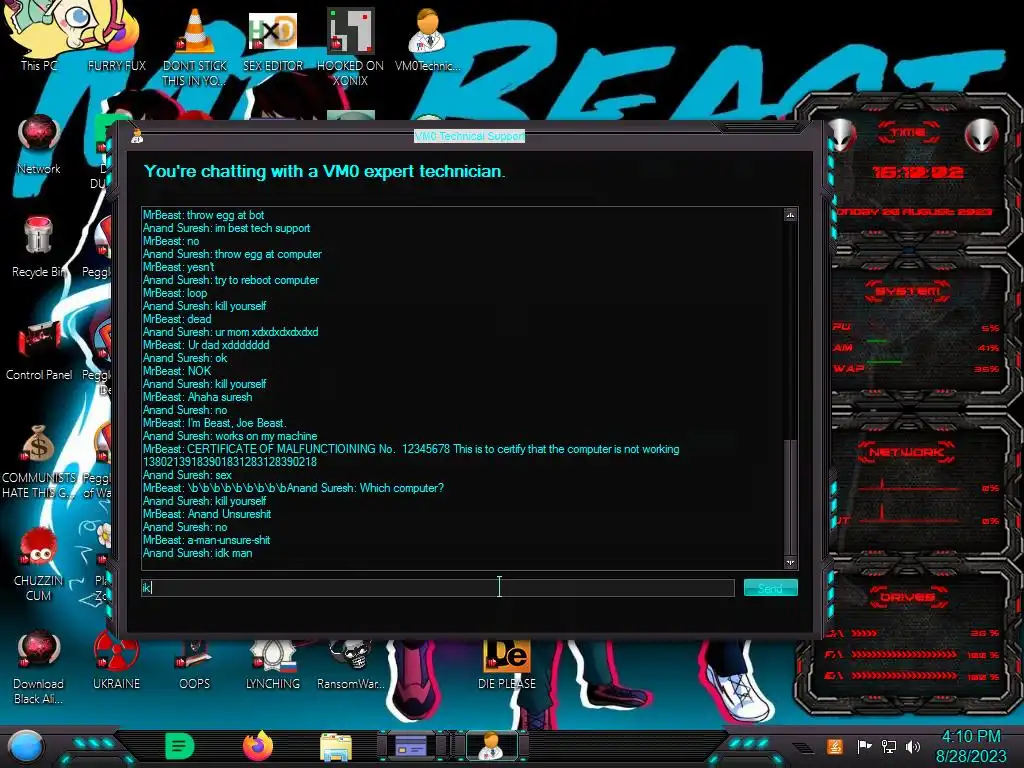Click the Send button in chat
The height and width of the screenshot is (768, 1024).
coord(771,588)
